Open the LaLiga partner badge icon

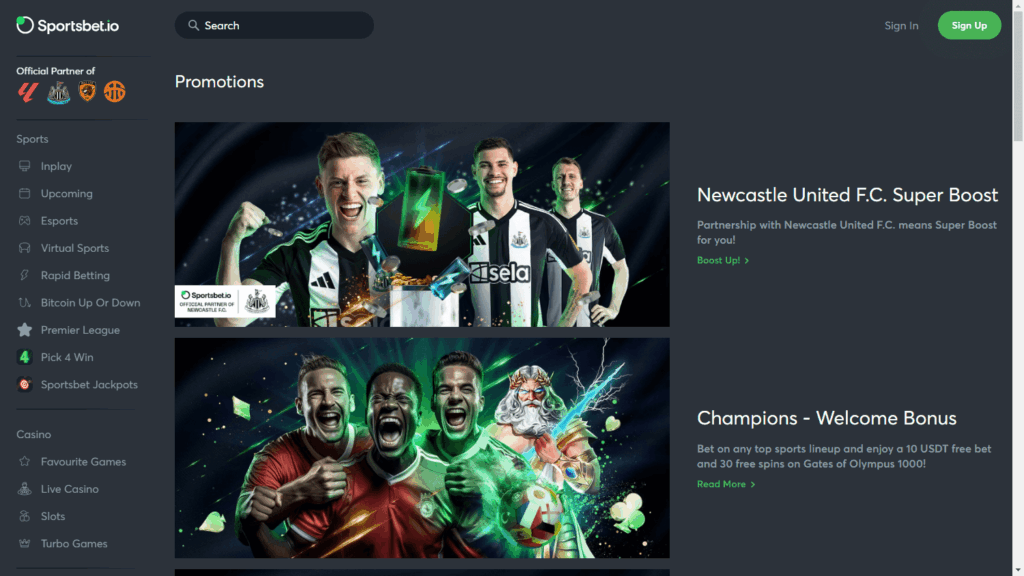27,92
